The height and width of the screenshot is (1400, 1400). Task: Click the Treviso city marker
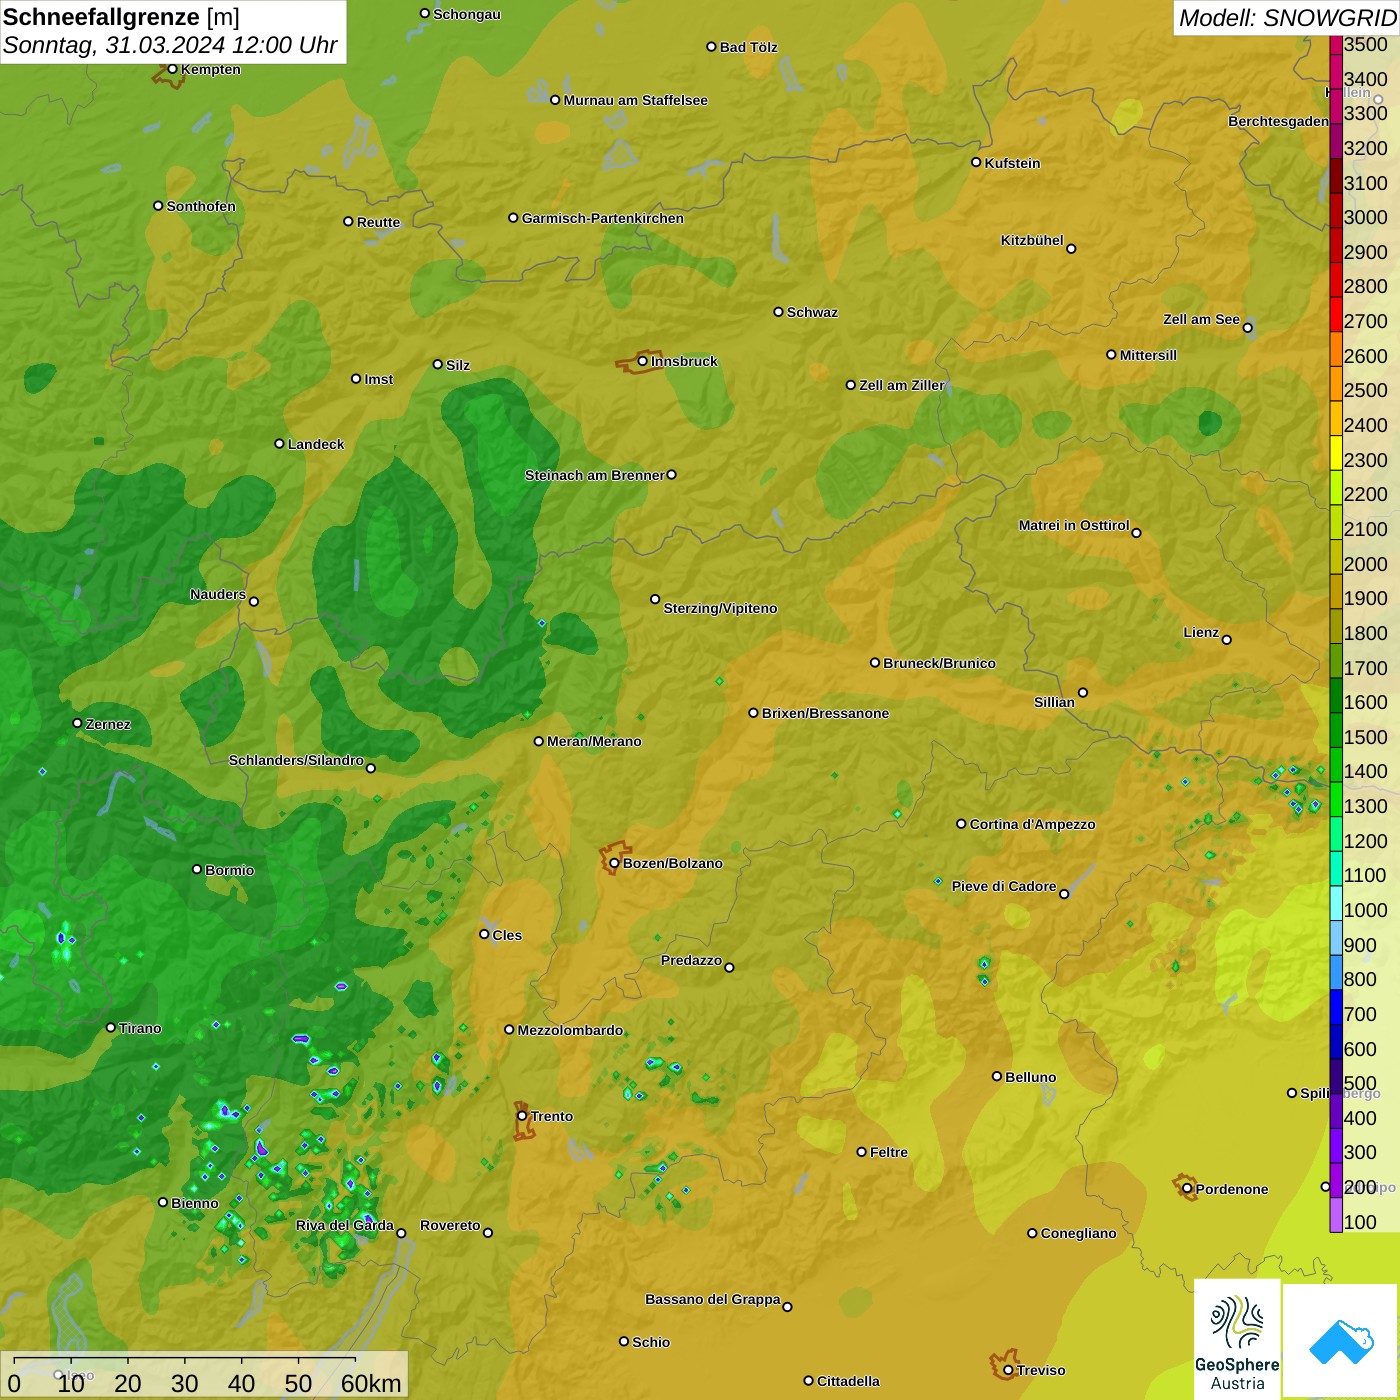click(1008, 1370)
